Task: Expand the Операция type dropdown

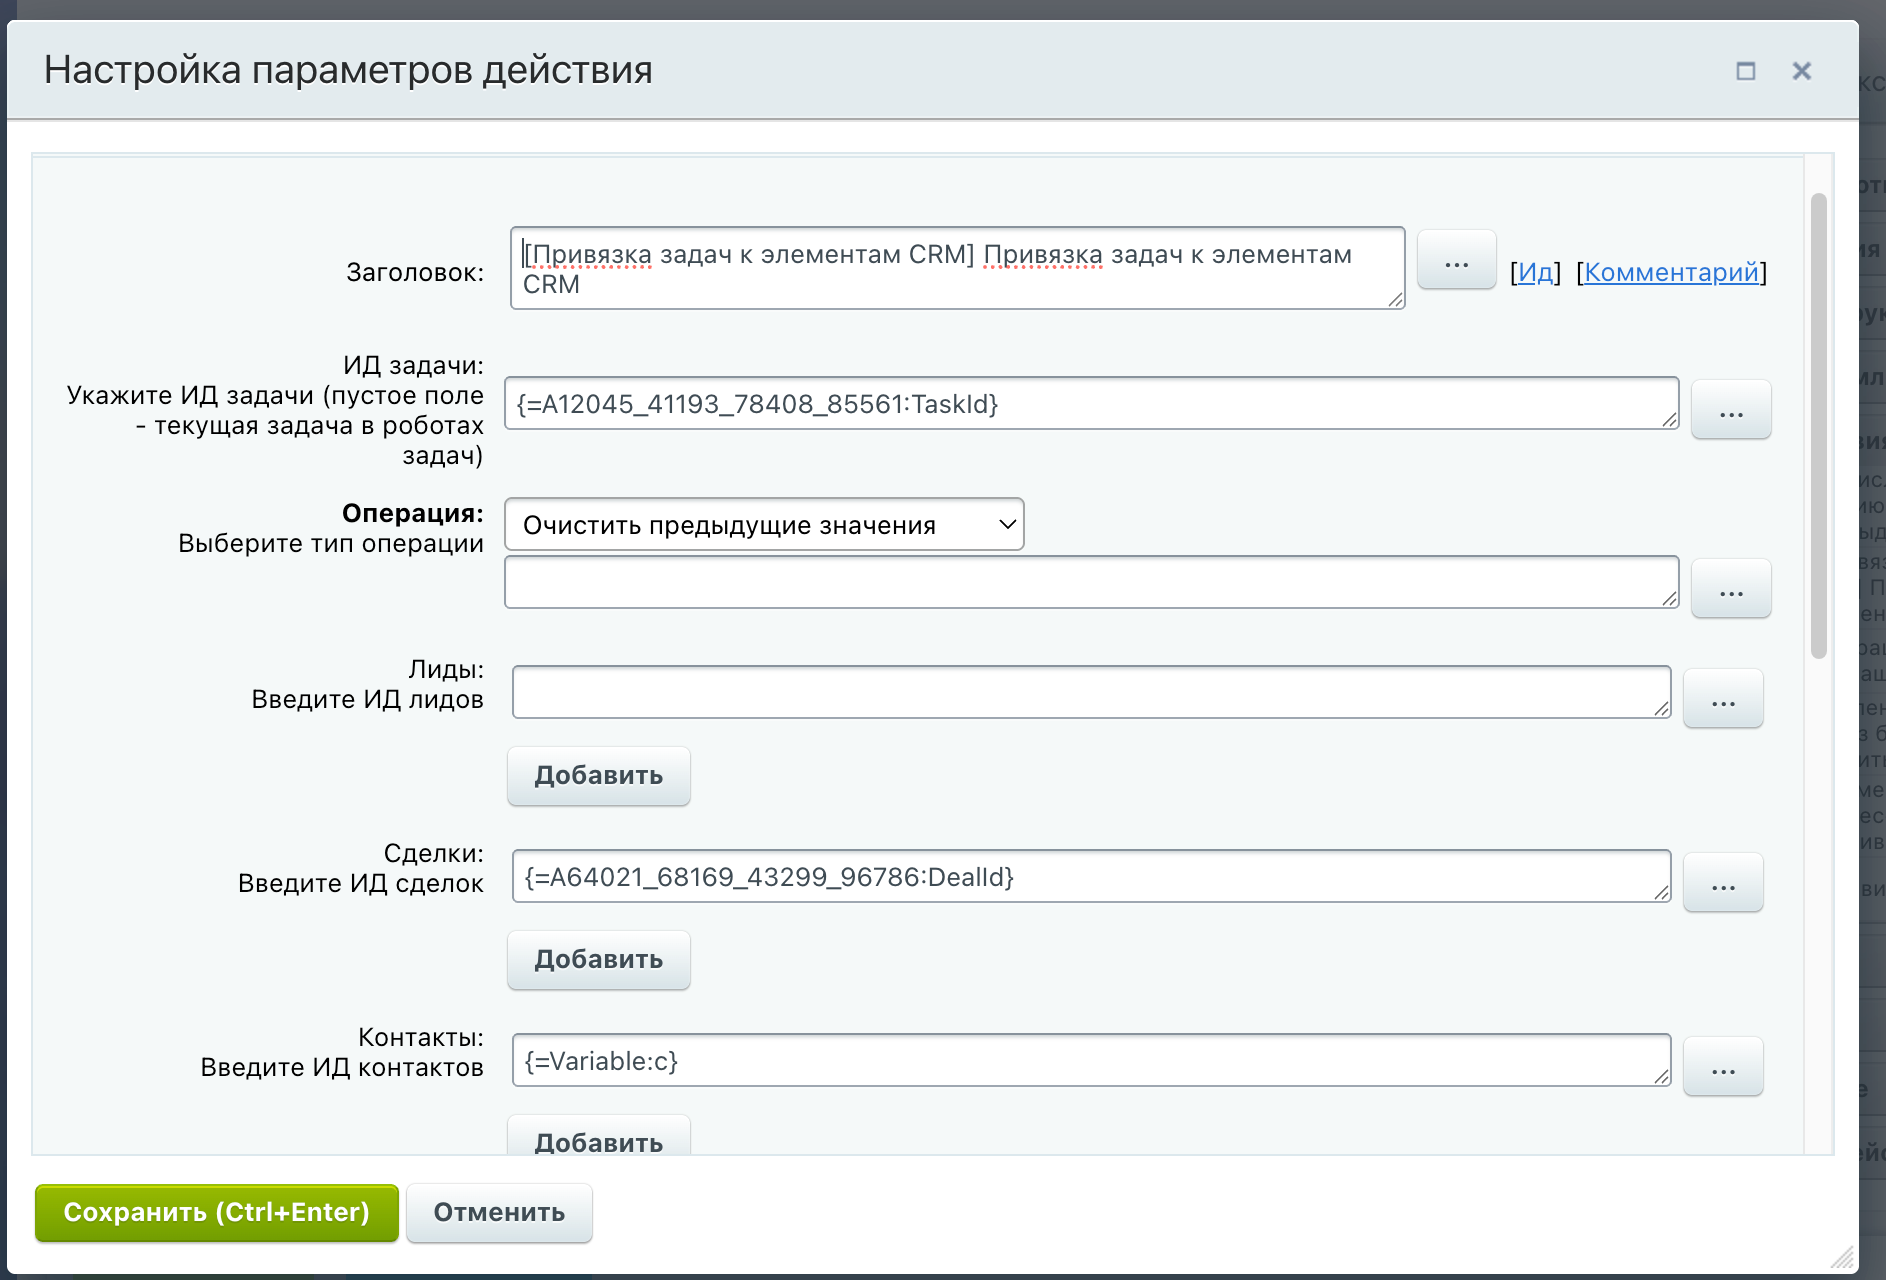Action: 764,525
